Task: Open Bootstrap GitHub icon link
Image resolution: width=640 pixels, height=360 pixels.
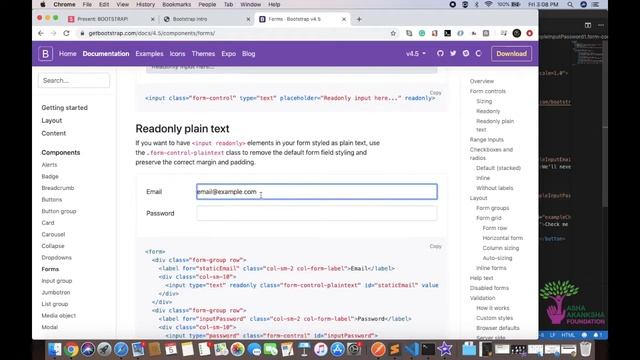Action: 440,53
